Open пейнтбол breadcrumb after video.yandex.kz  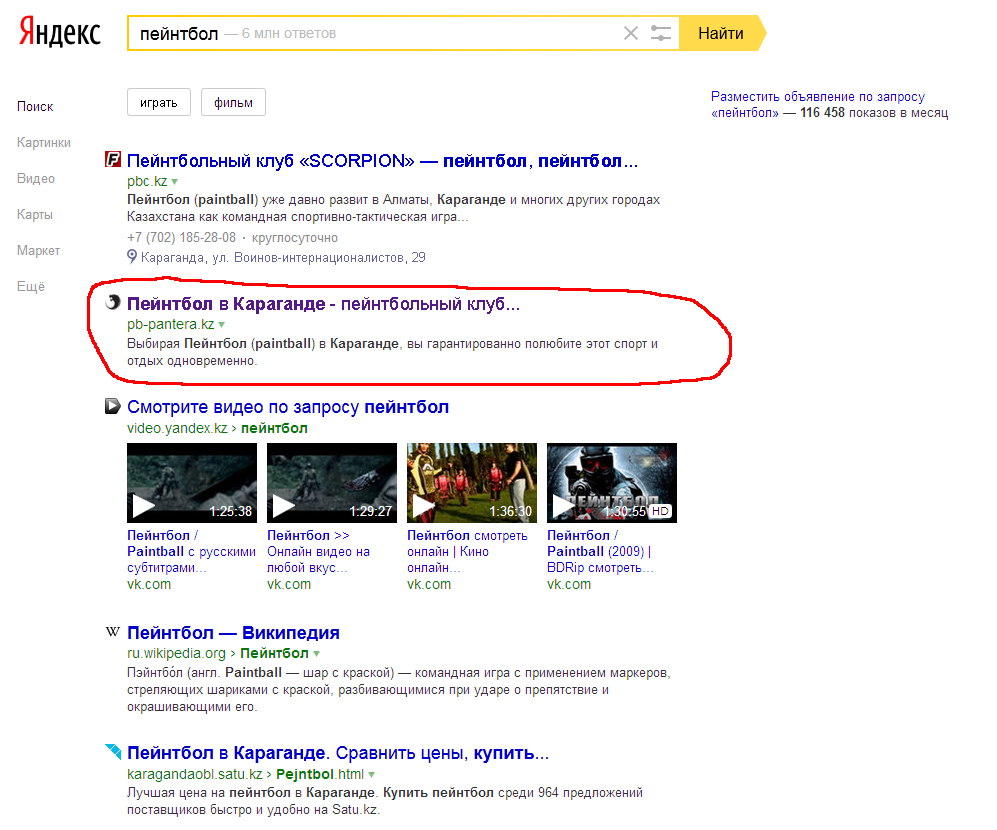click(x=274, y=428)
